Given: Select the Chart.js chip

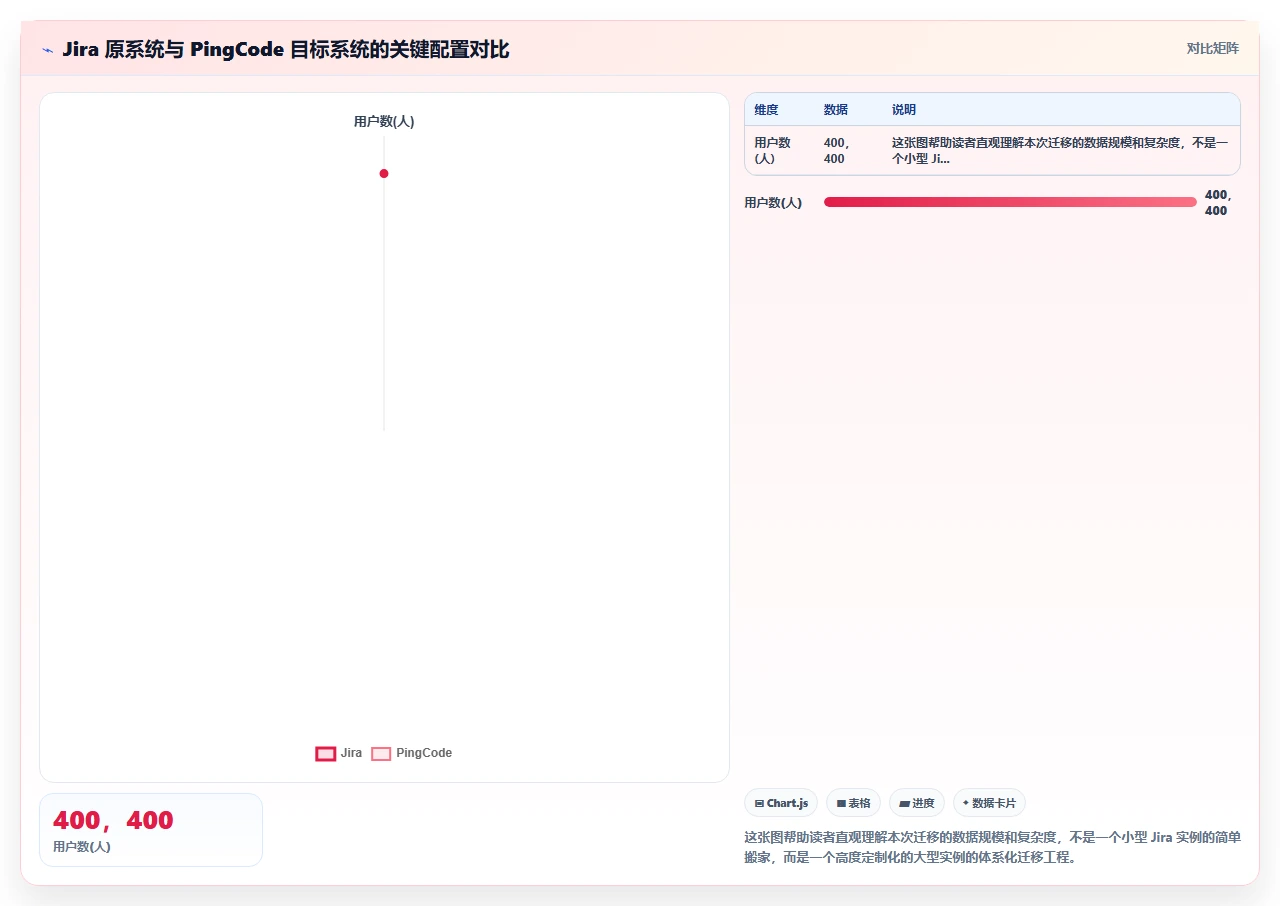Looking at the screenshot, I should pyautogui.click(x=781, y=803).
